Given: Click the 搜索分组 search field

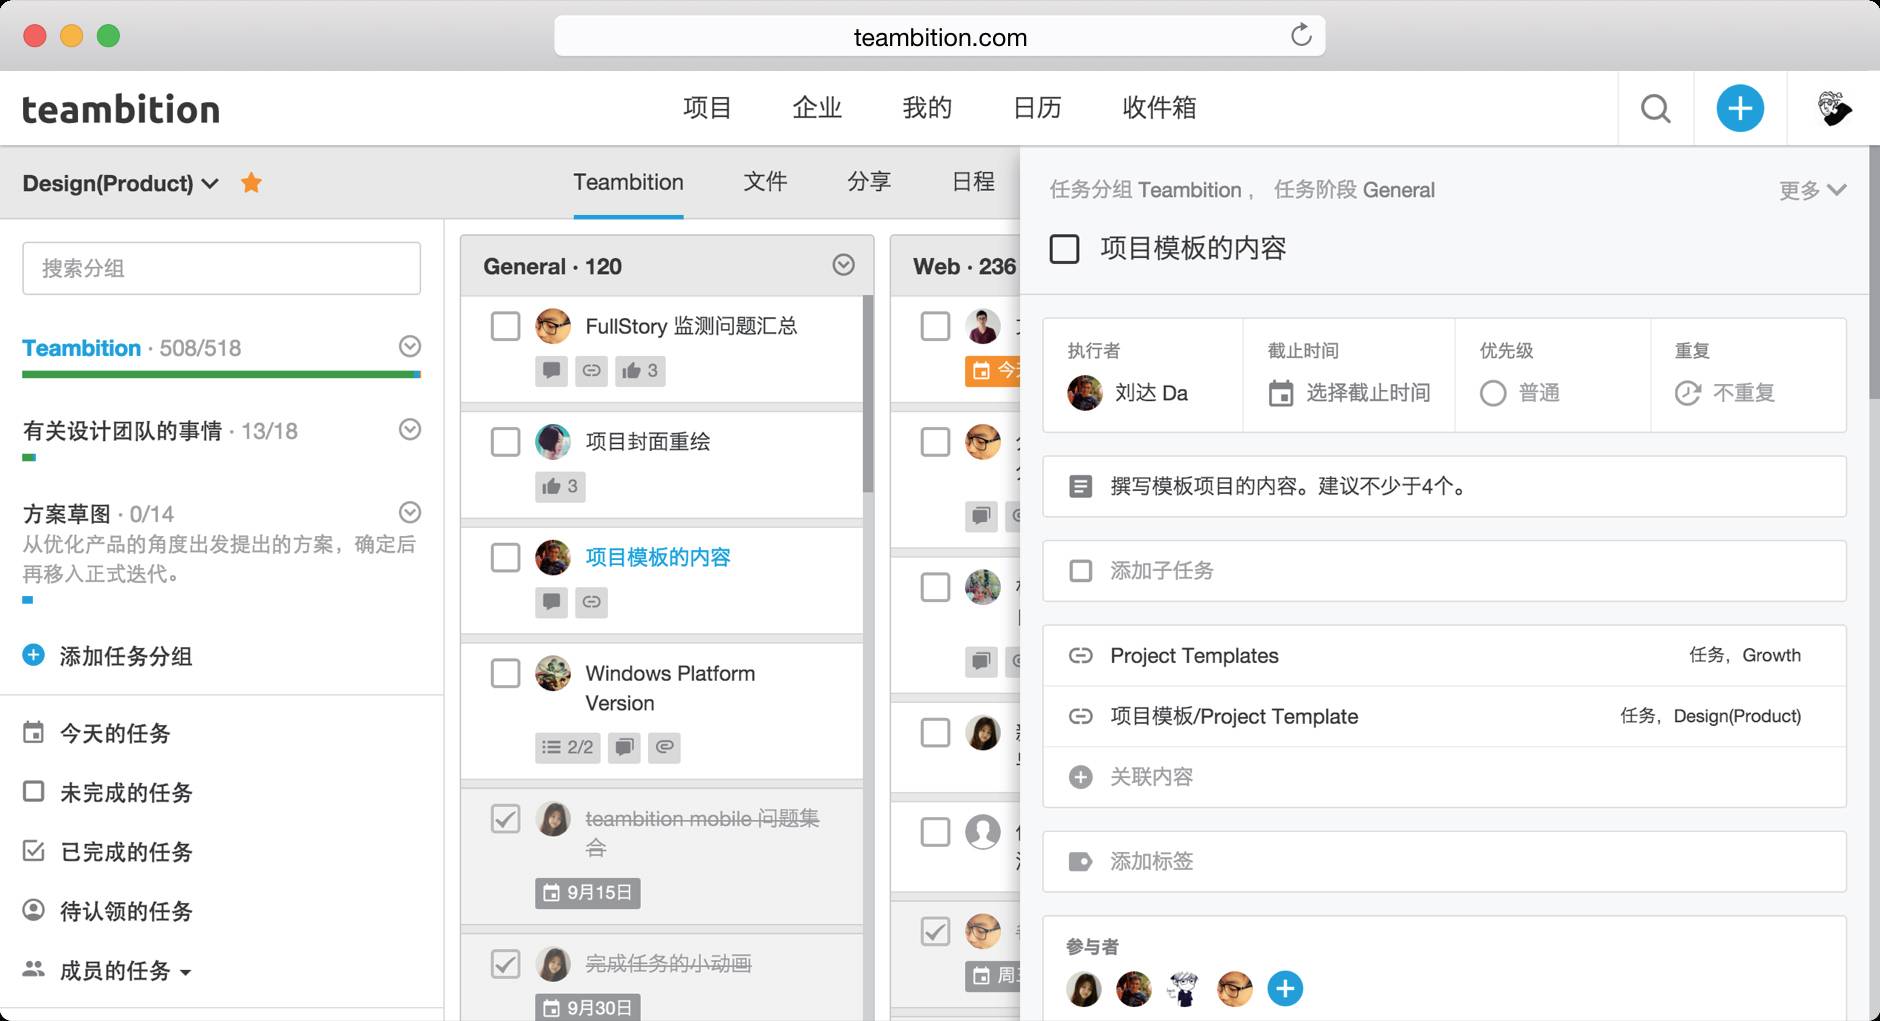Looking at the screenshot, I should (221, 268).
